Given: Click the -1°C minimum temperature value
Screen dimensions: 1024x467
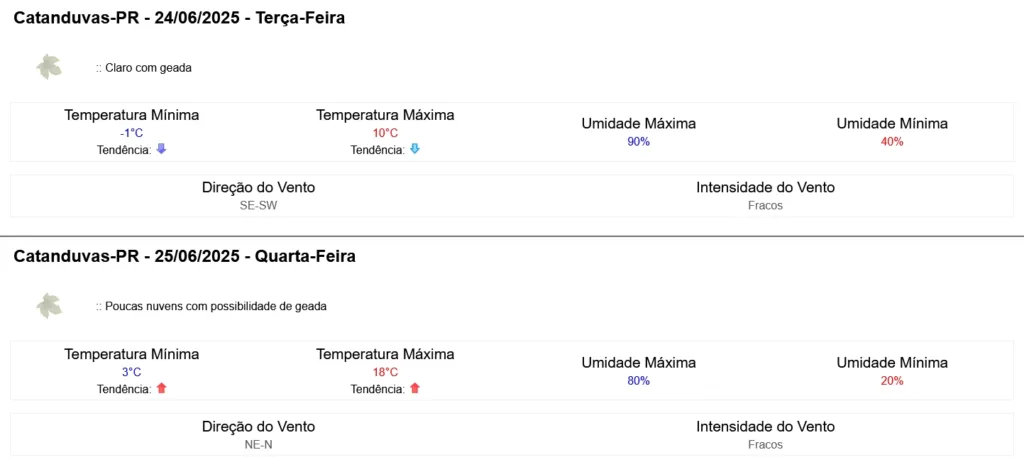Looking at the screenshot, I should click(131, 133).
